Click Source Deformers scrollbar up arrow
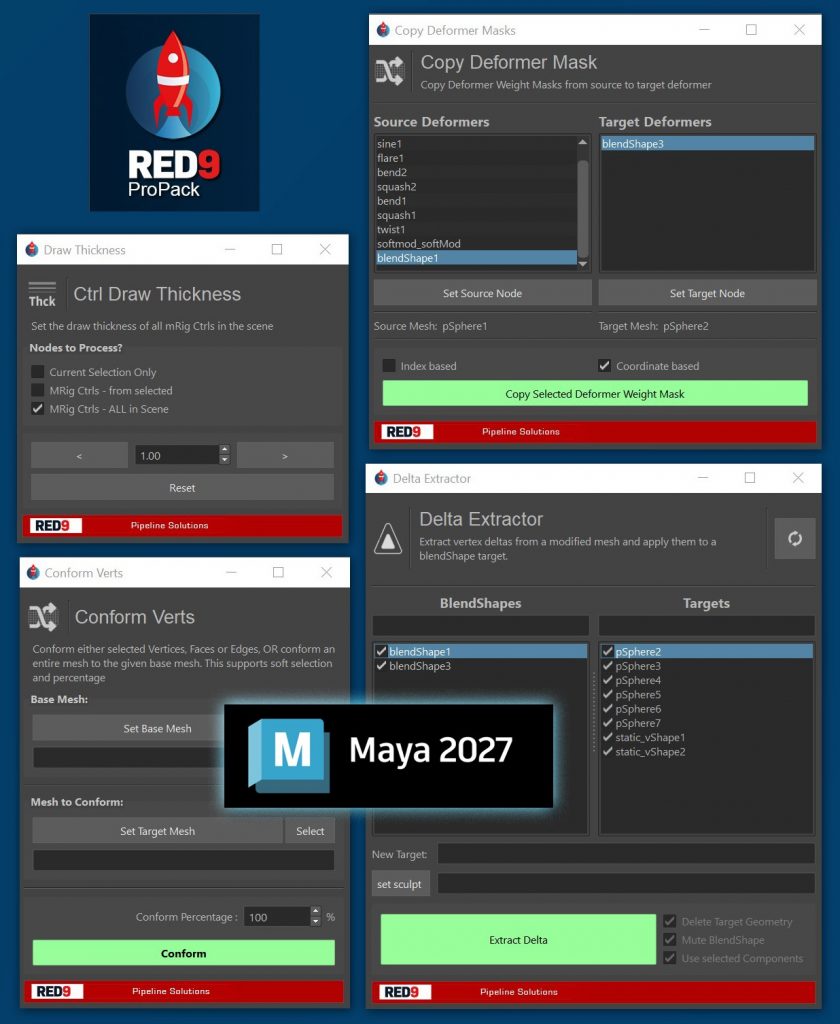 (x=583, y=142)
